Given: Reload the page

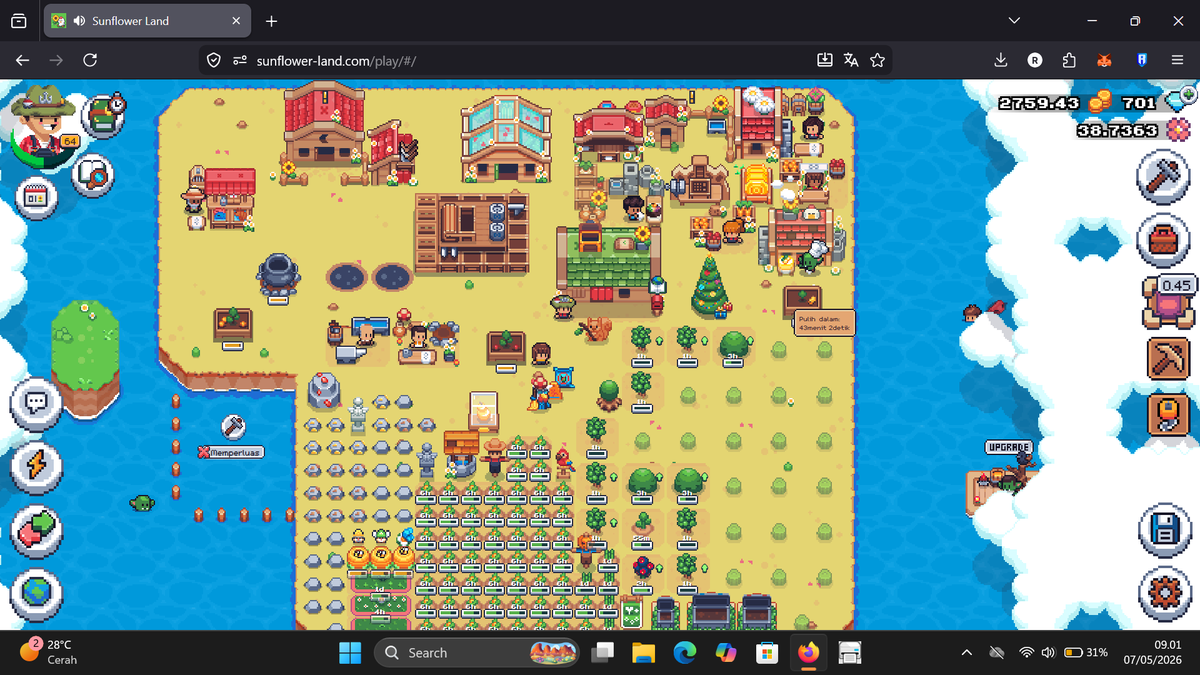Looking at the screenshot, I should [90, 61].
